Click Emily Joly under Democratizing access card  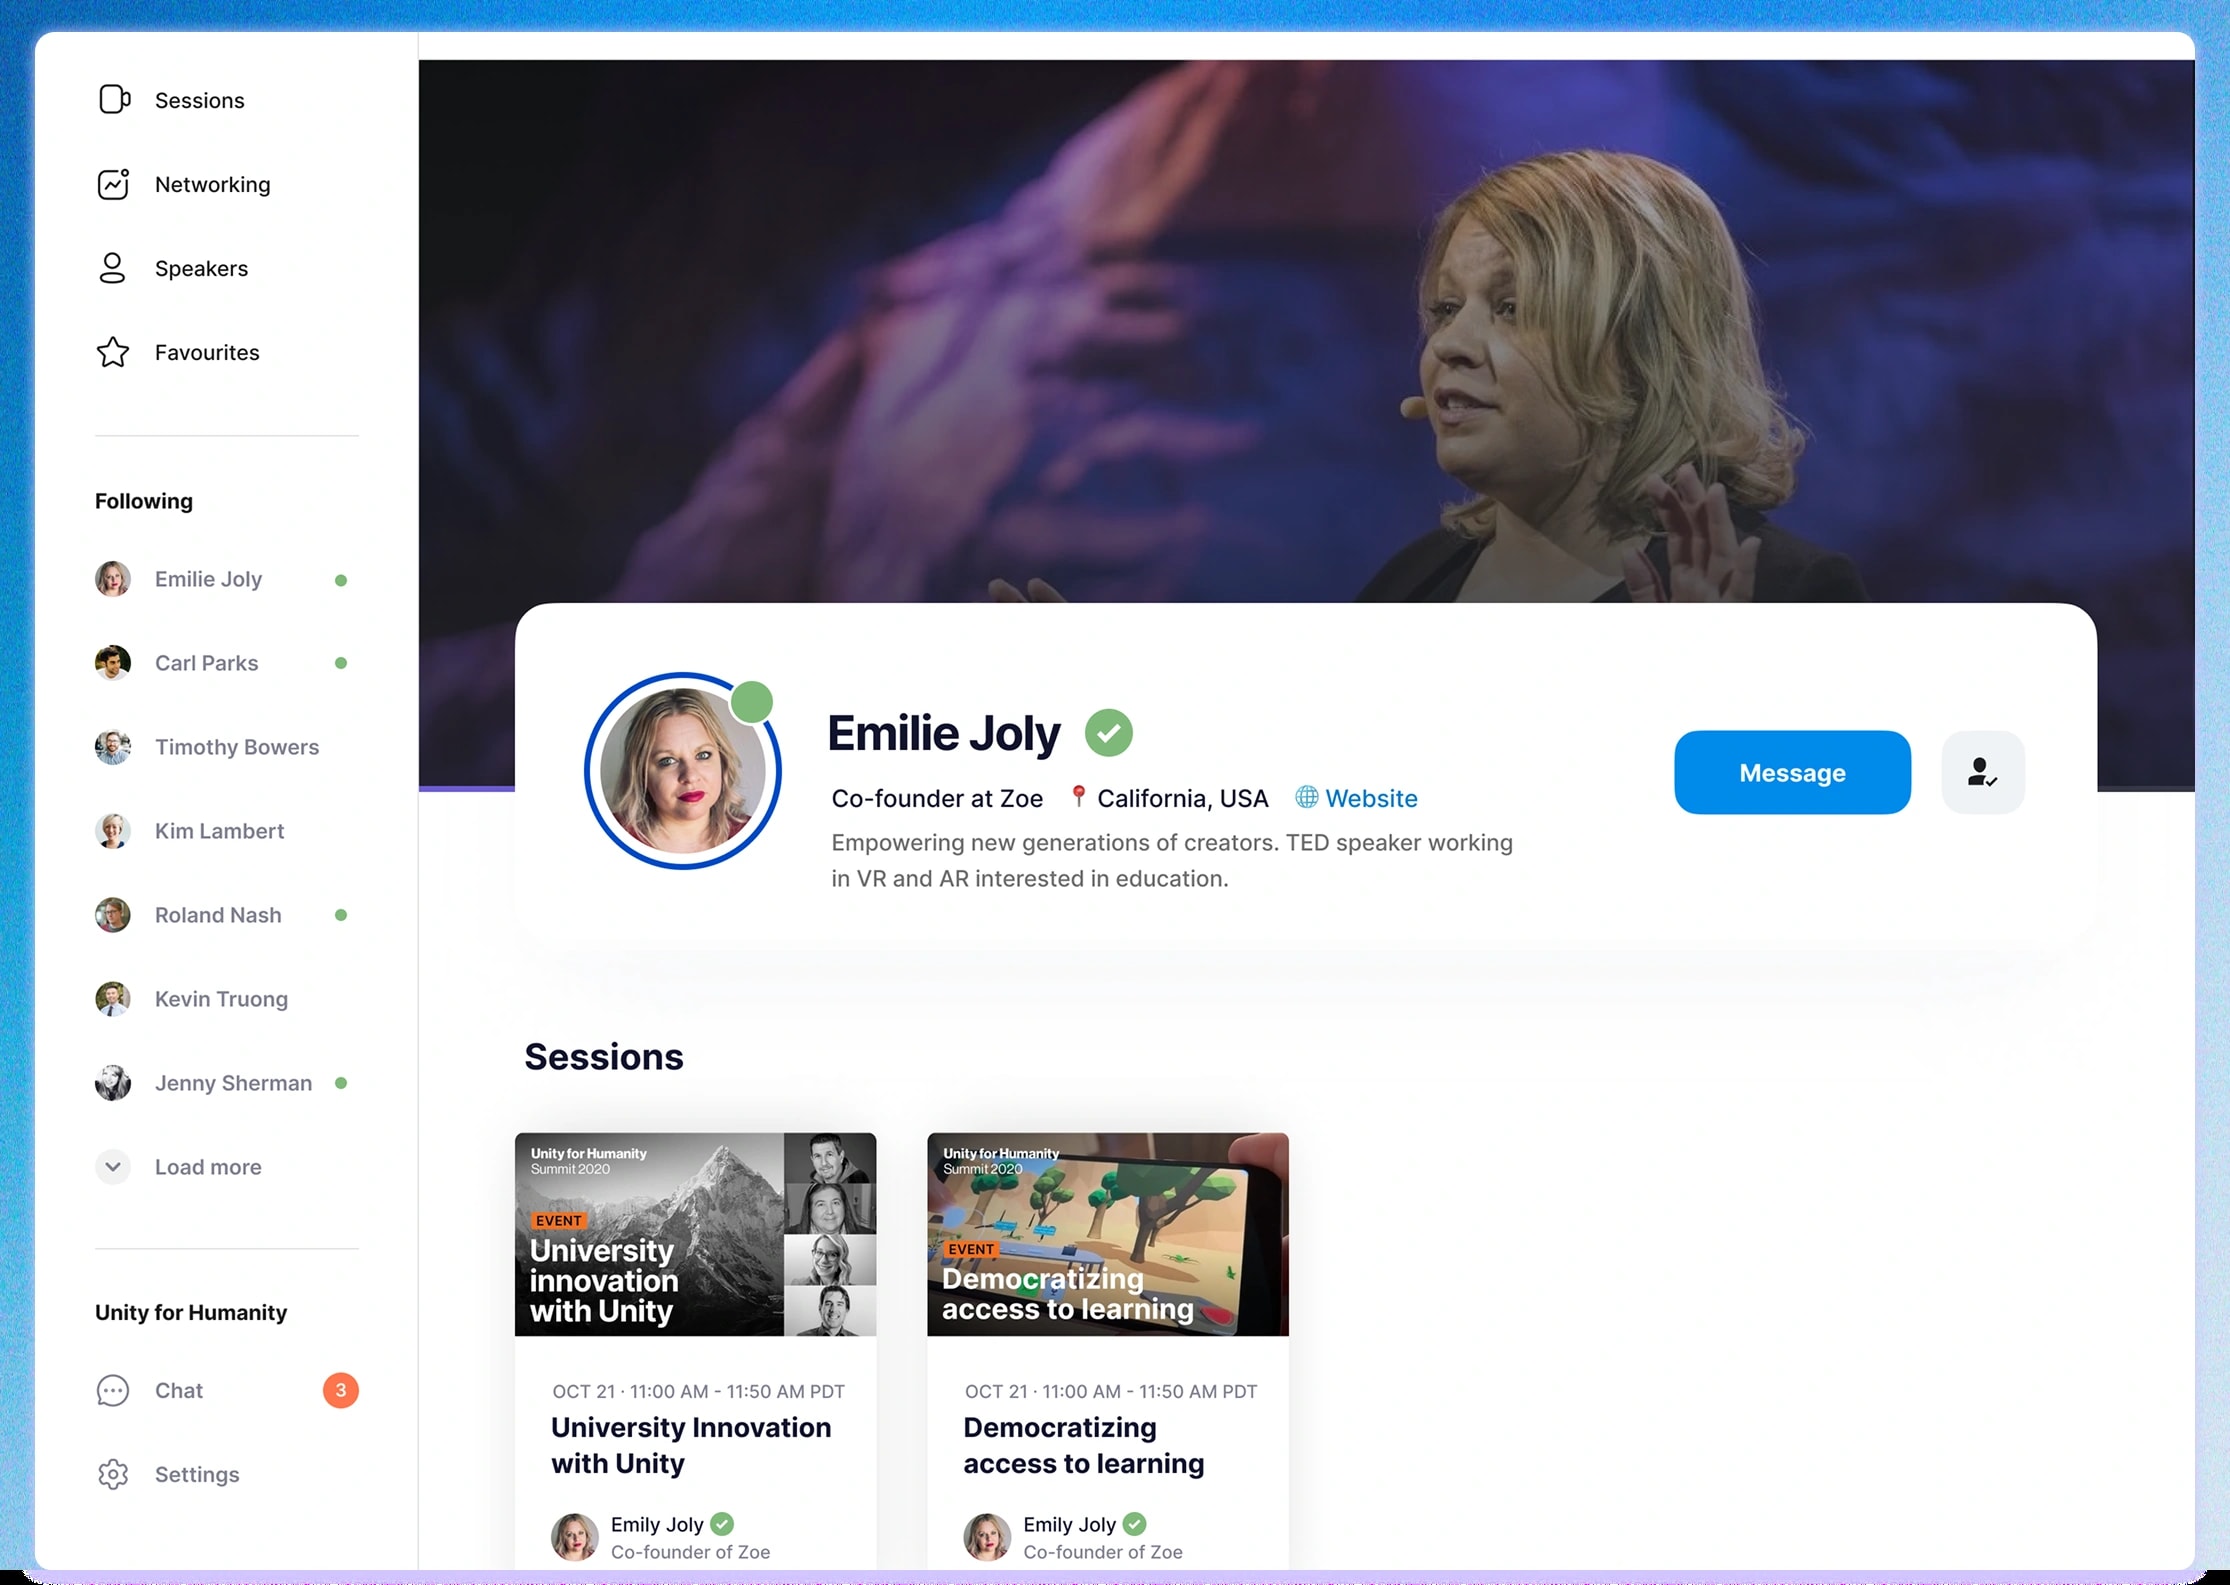(1069, 1524)
